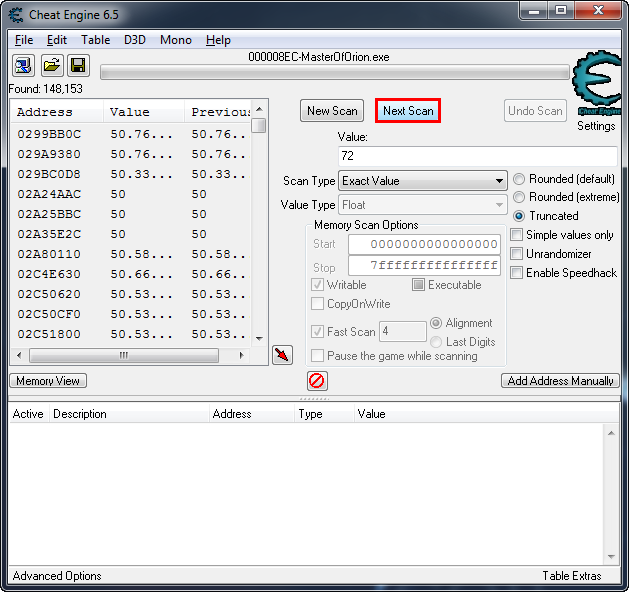Toggle the Executable checkbox
The width and height of the screenshot is (629, 592).
[x=418, y=285]
